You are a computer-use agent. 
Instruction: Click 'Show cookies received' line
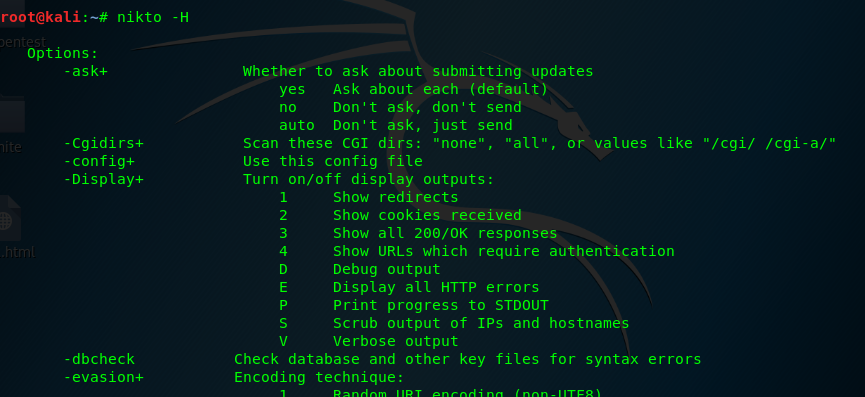pyautogui.click(x=427, y=215)
